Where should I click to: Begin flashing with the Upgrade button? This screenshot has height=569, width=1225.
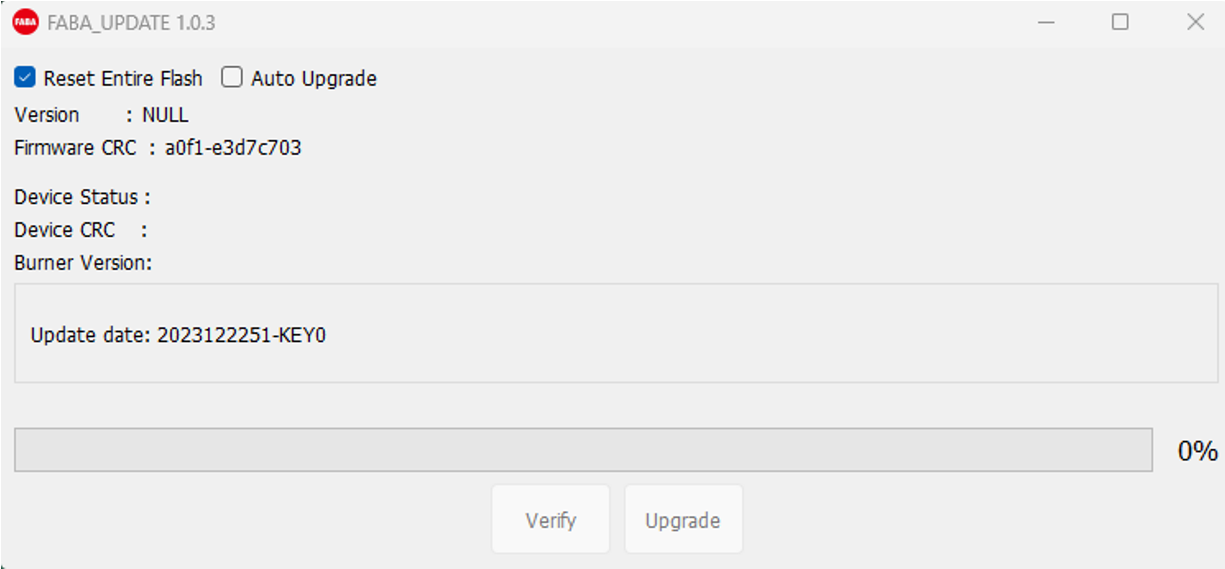(x=683, y=520)
